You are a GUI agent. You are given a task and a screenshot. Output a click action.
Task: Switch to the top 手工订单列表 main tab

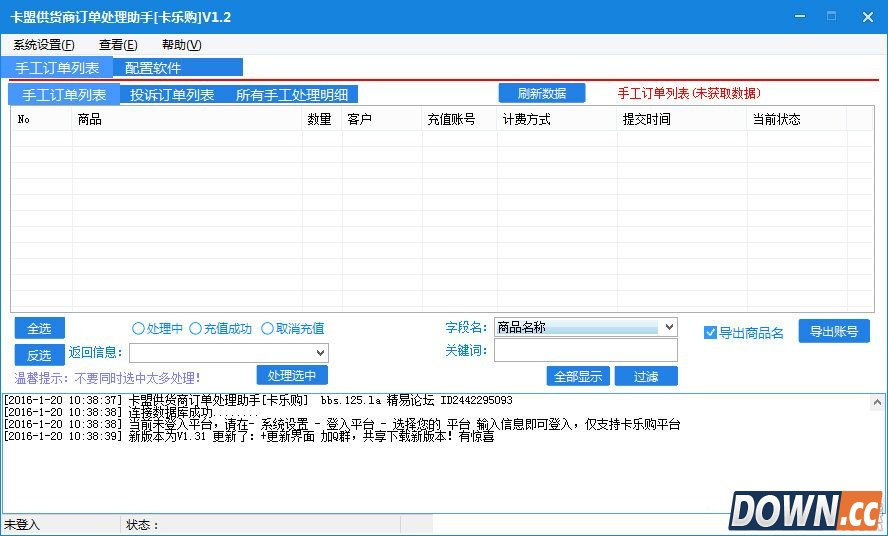57,68
